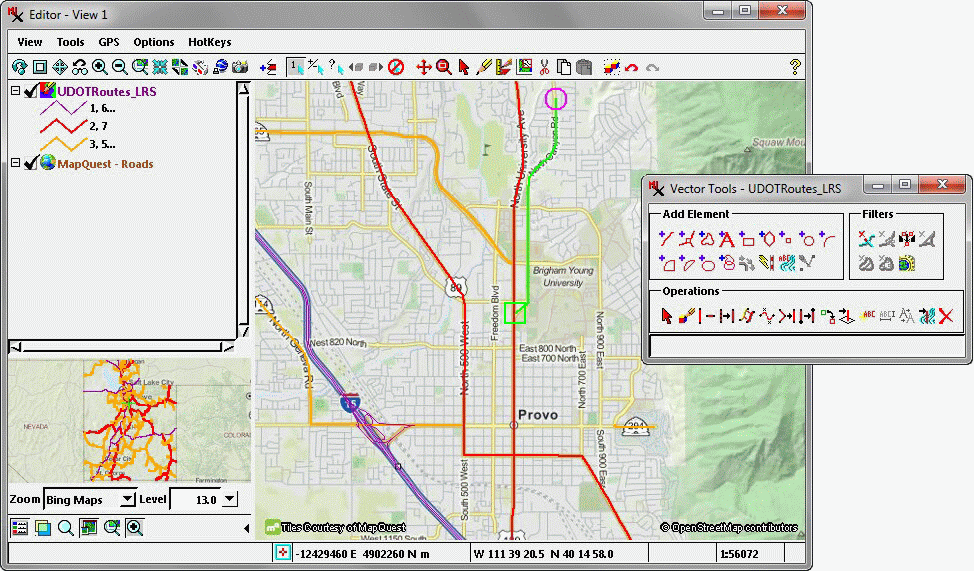Screen dimensions: 974x571
Task: Click the scissors cut icon
Action: pyautogui.click(x=544, y=67)
